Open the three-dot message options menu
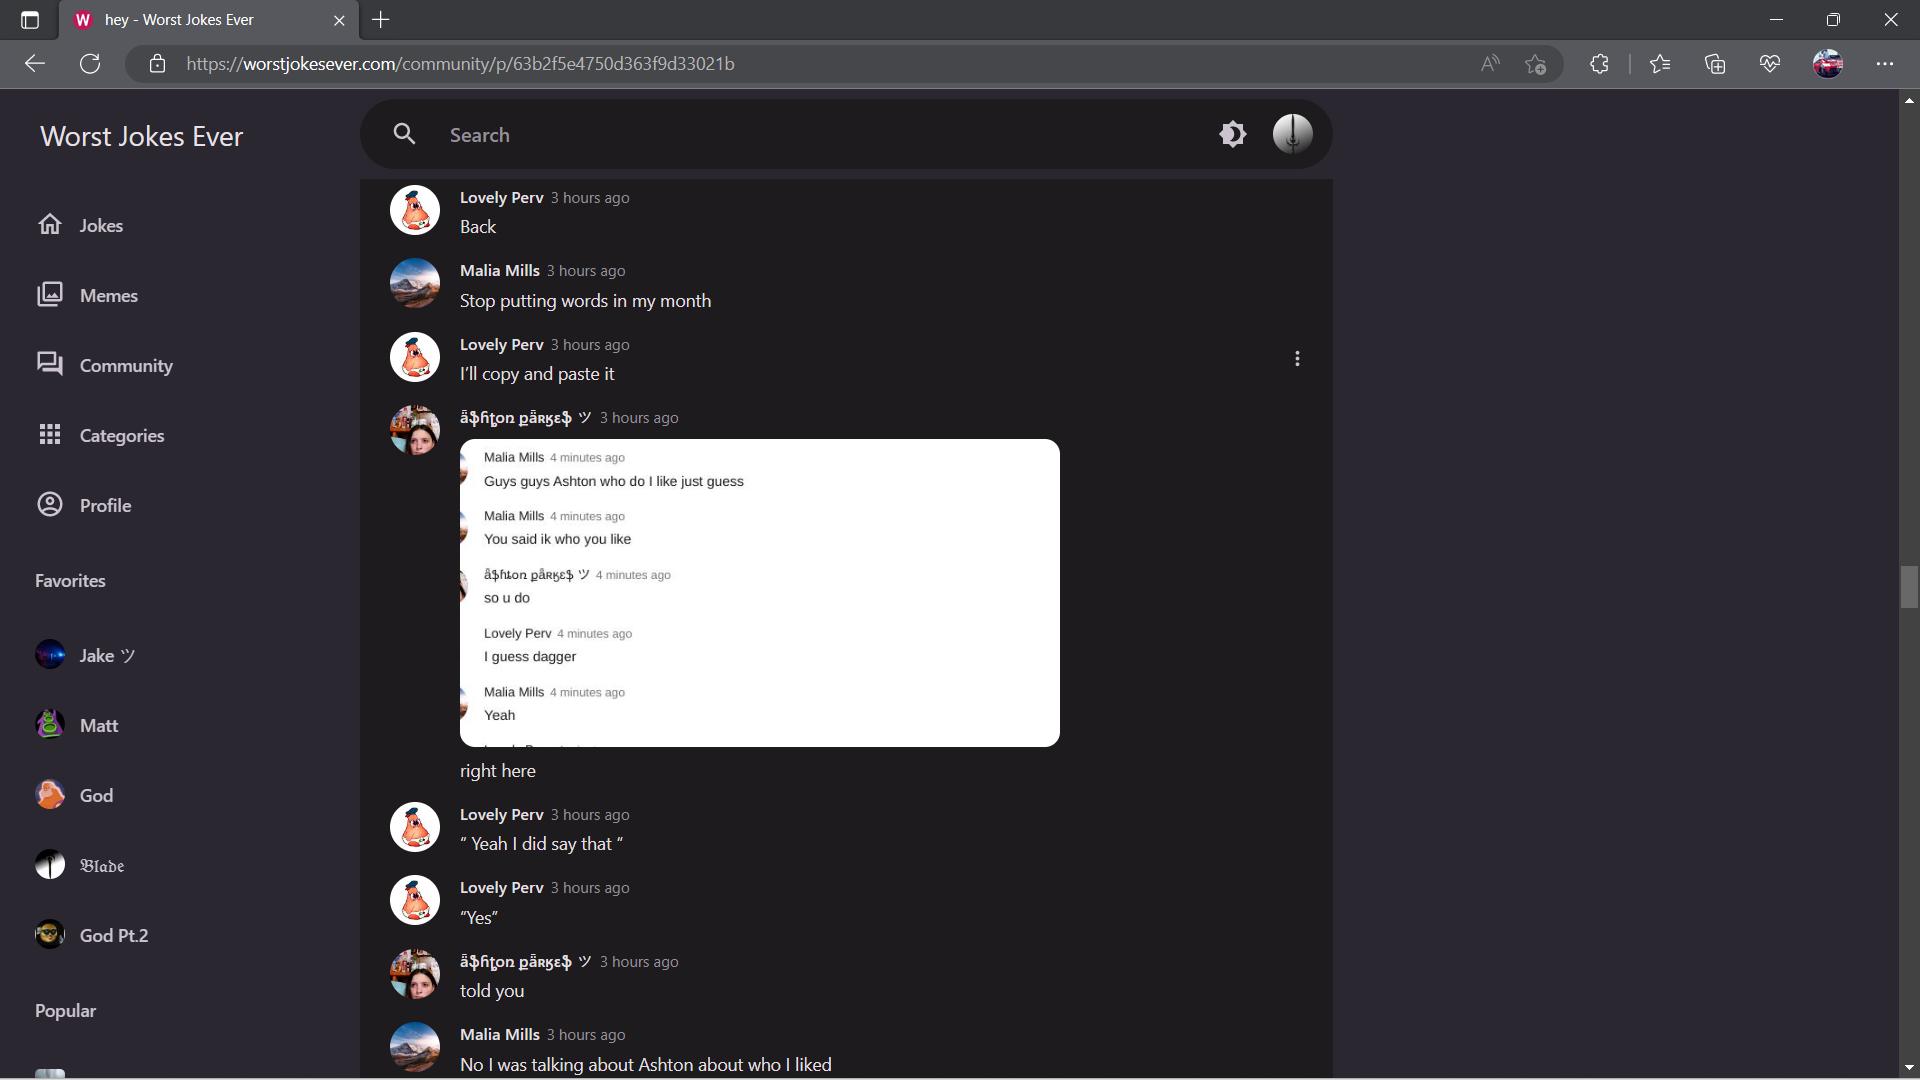 point(1297,358)
